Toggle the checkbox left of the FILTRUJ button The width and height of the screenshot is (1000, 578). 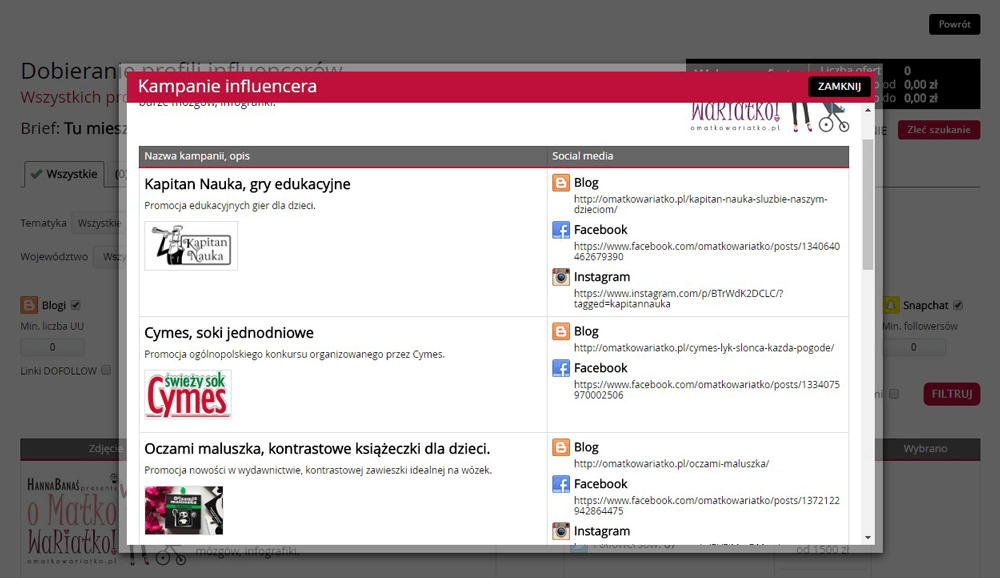894,394
